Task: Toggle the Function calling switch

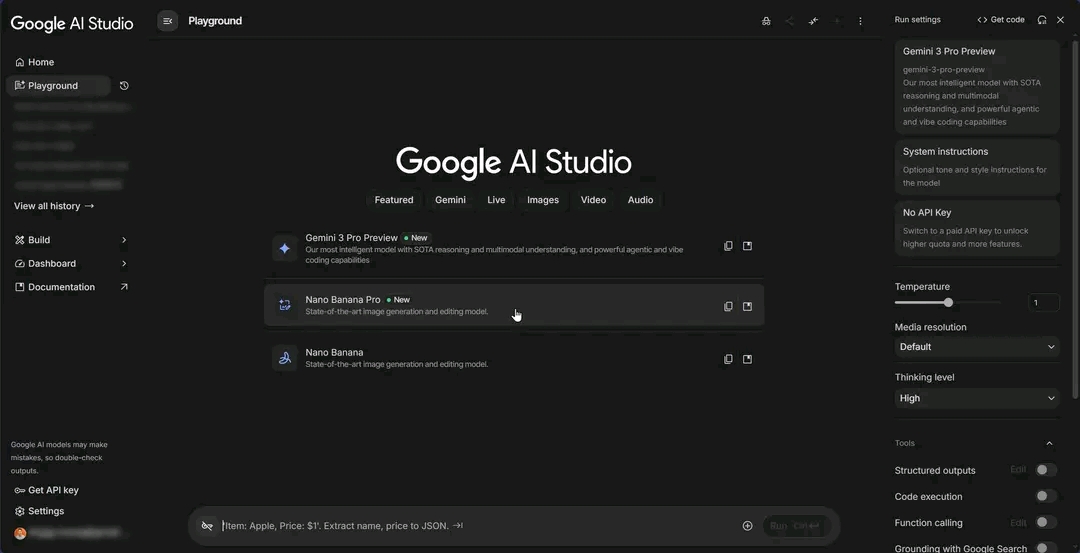Action: pos(1046,523)
